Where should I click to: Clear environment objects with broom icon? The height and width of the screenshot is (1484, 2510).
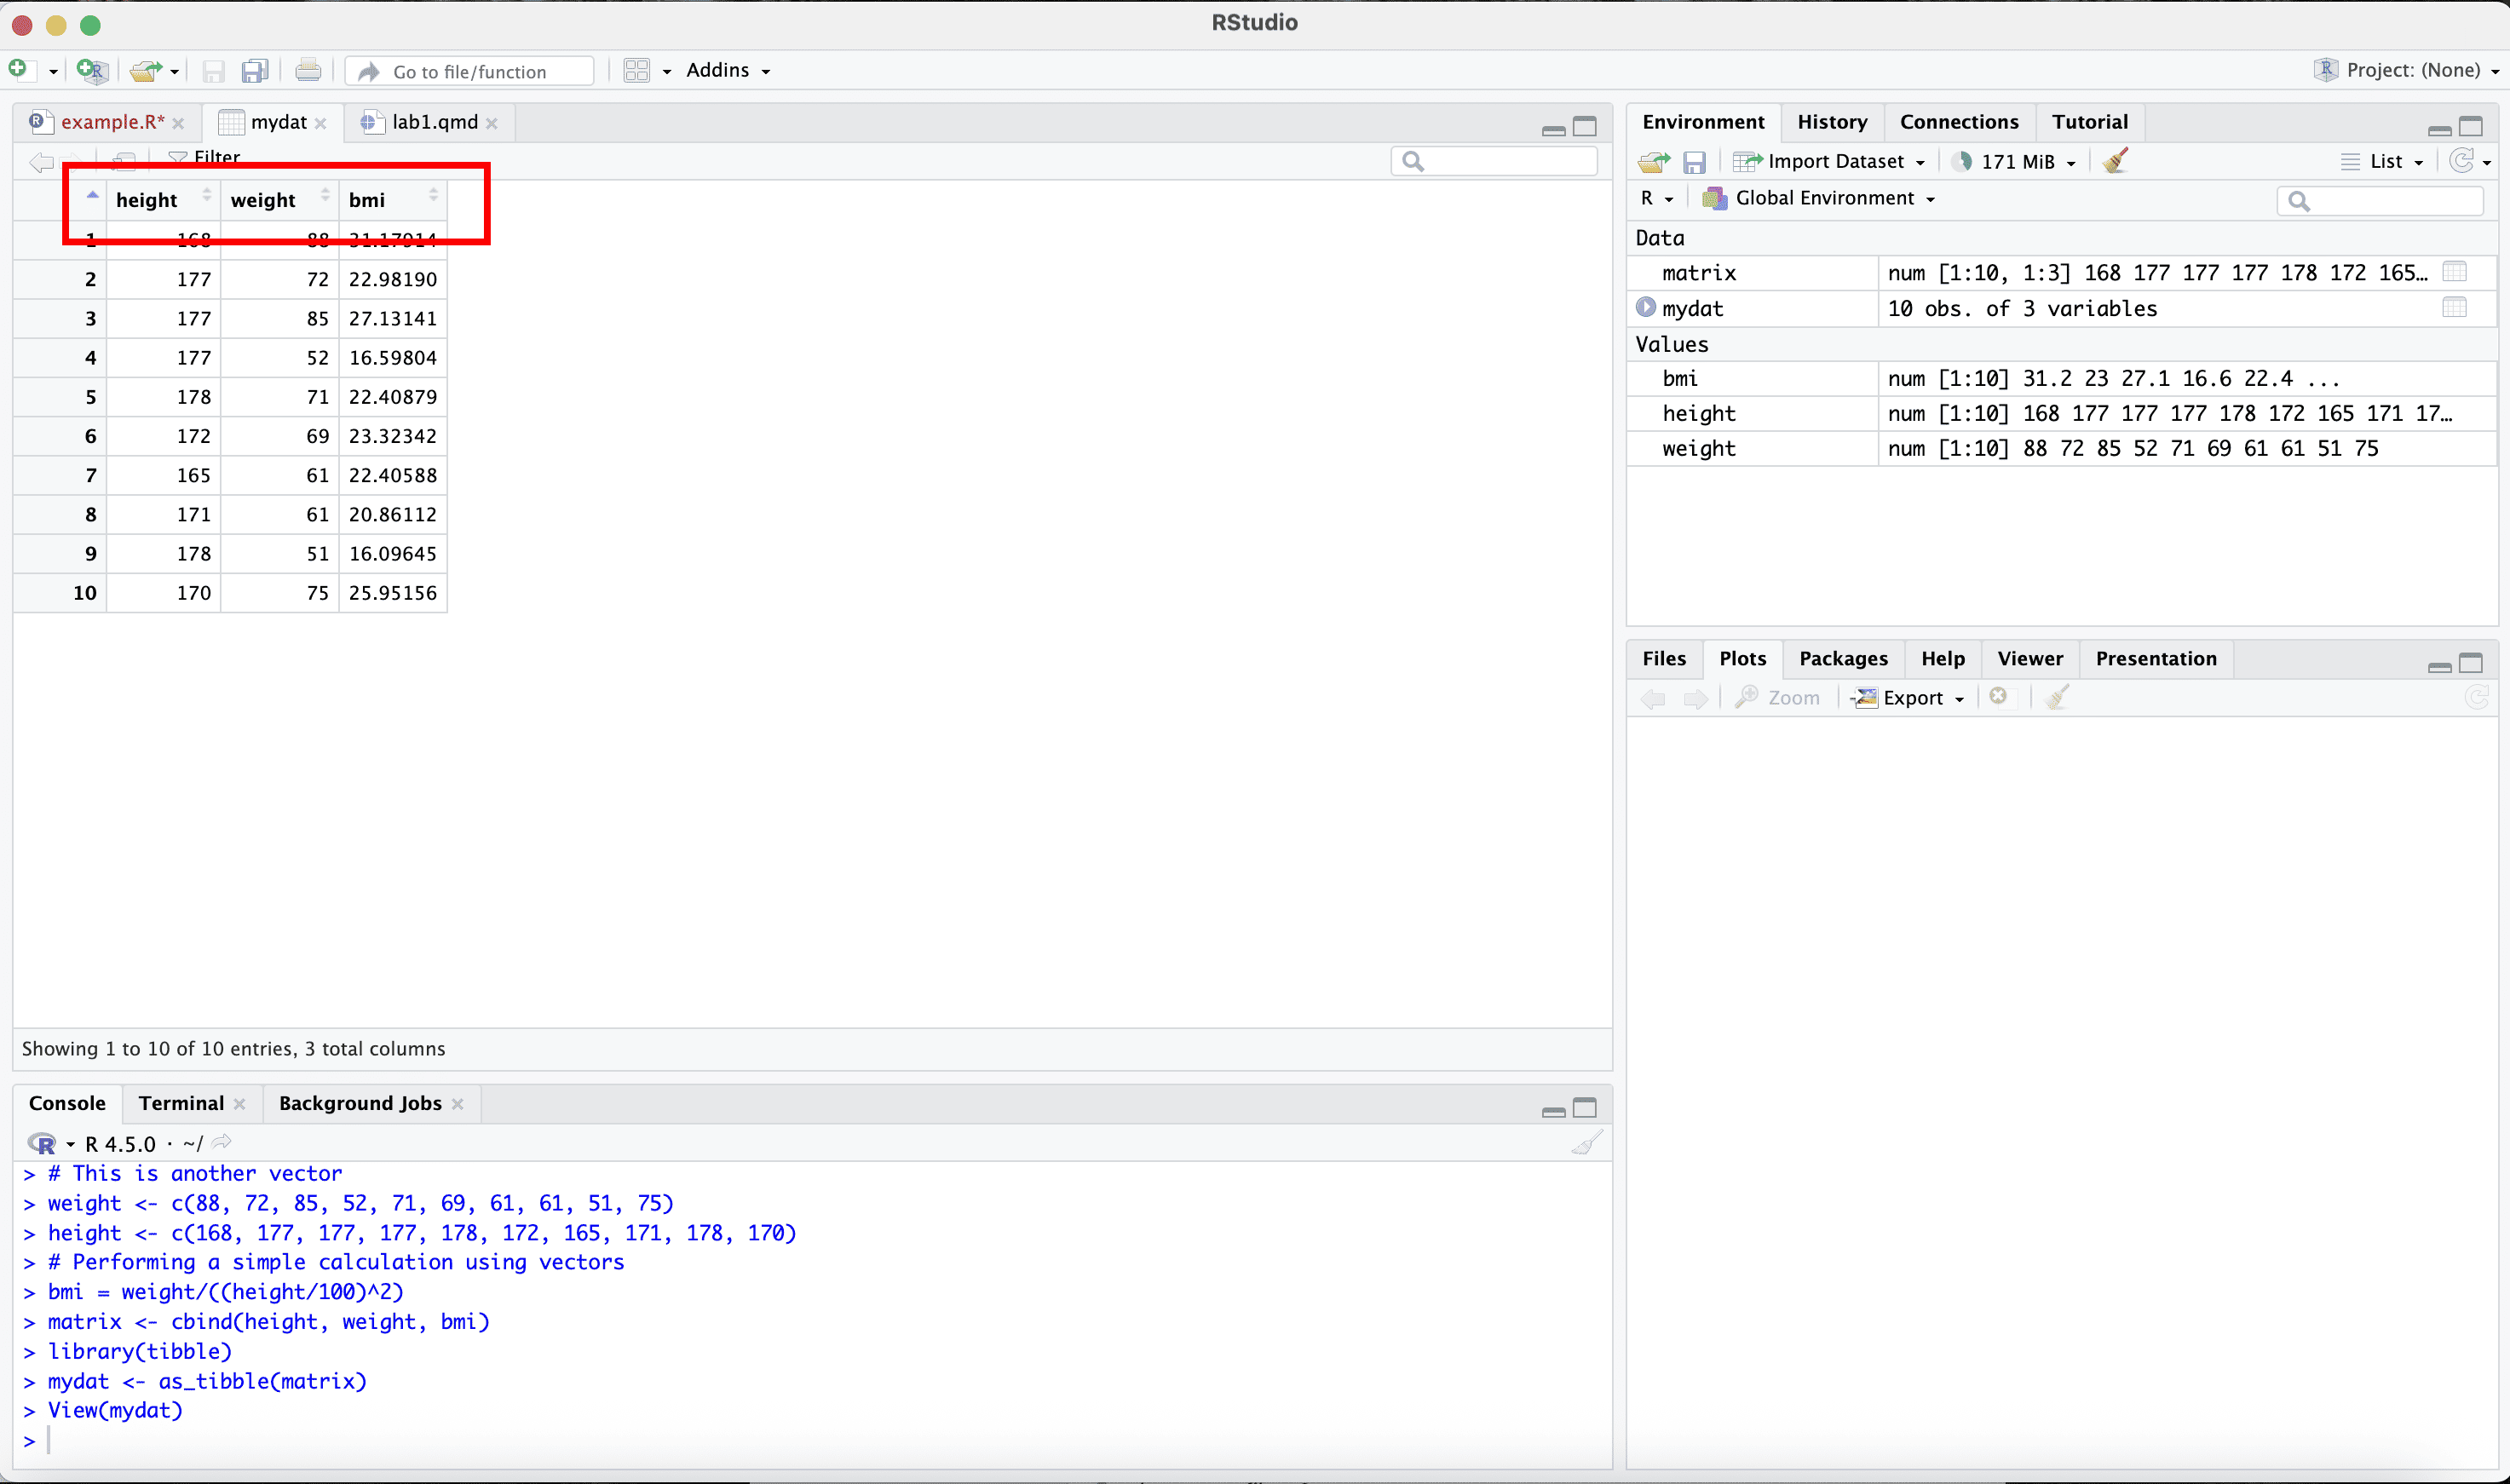point(2115,161)
